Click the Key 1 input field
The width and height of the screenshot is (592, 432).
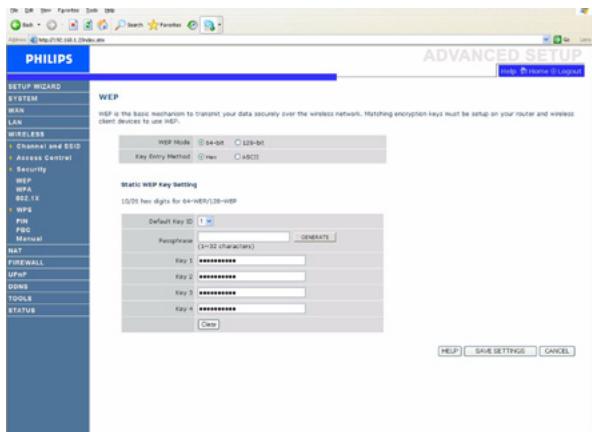[251, 261]
